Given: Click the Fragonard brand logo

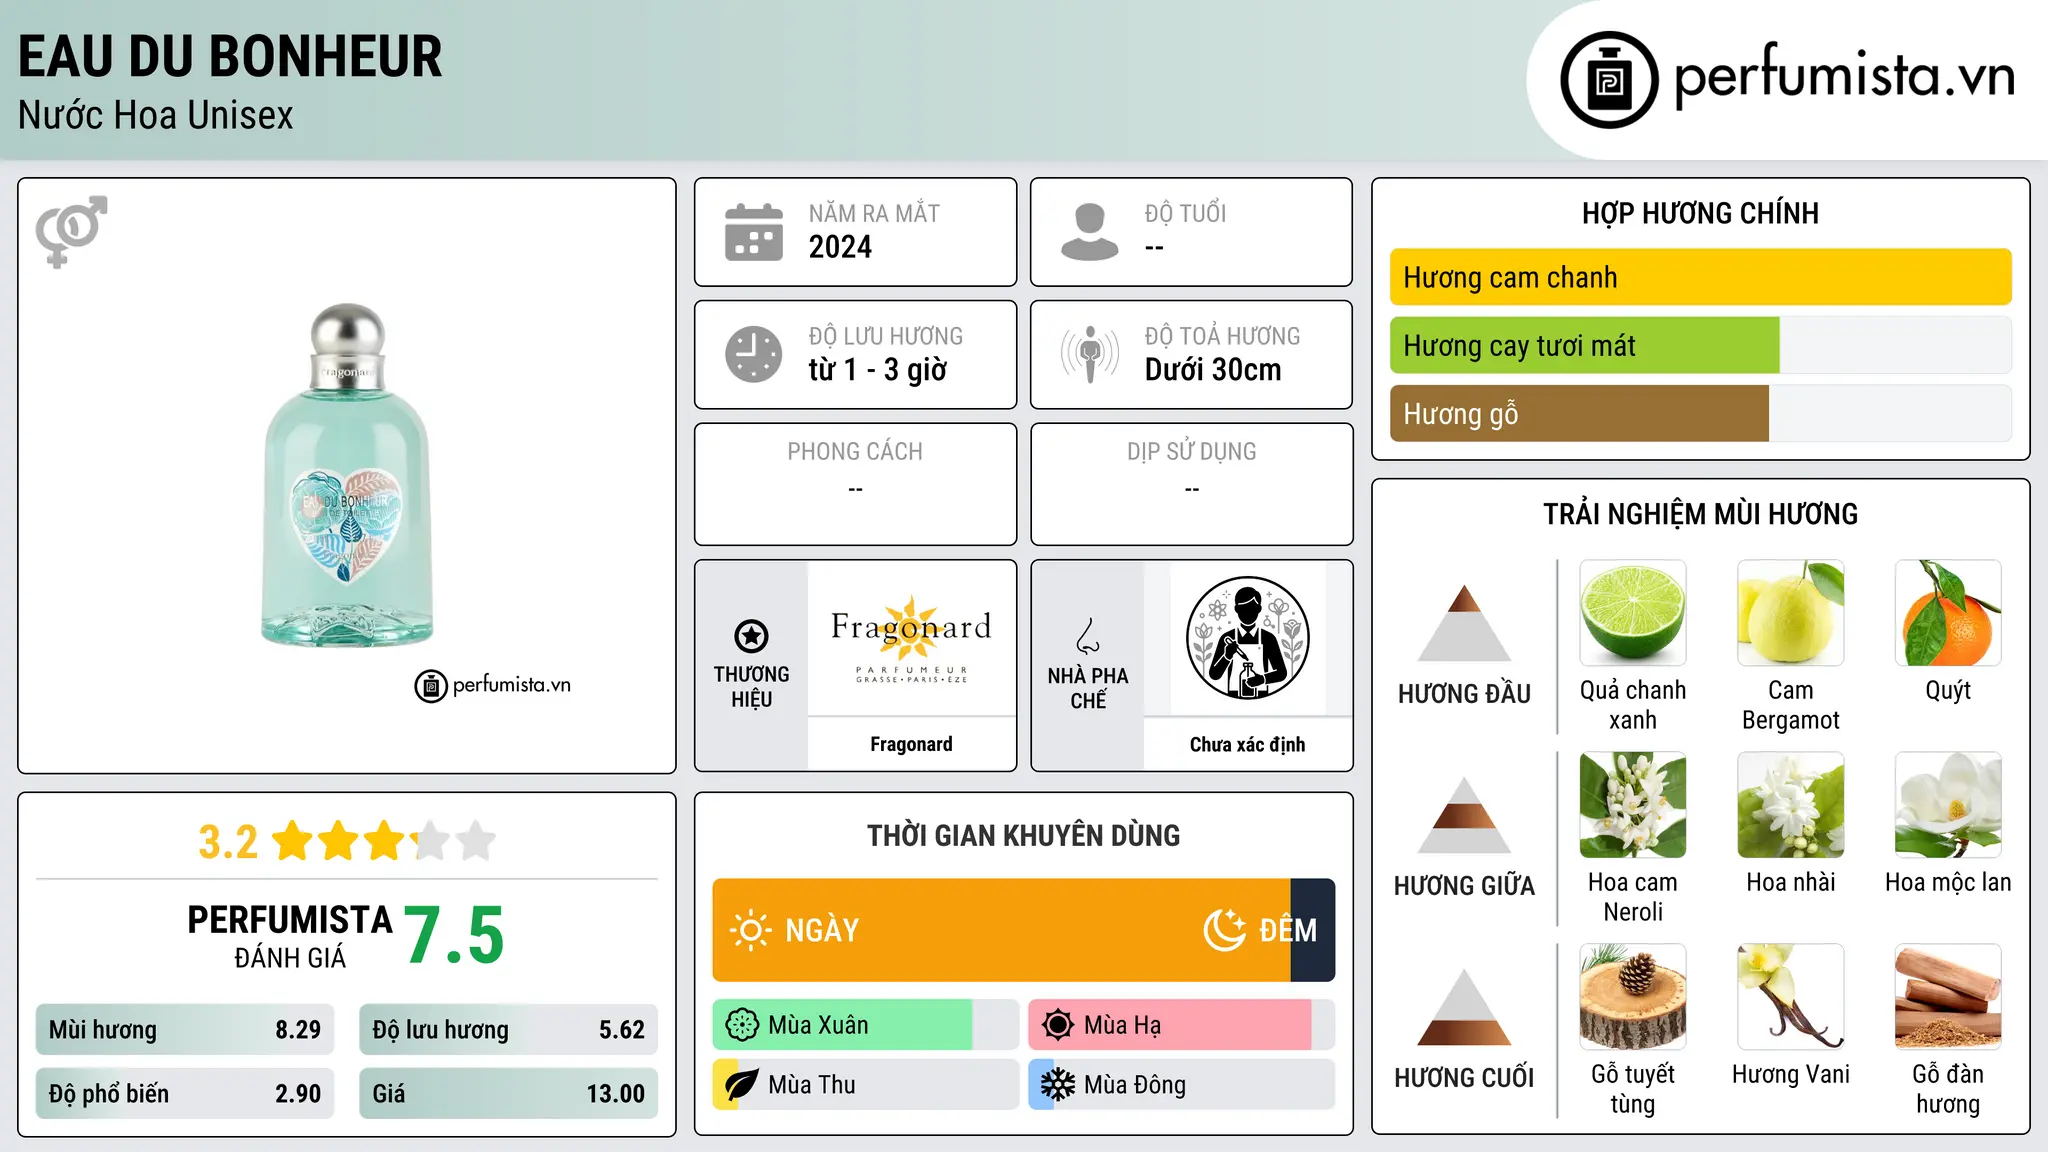Looking at the screenshot, I should point(911,639).
